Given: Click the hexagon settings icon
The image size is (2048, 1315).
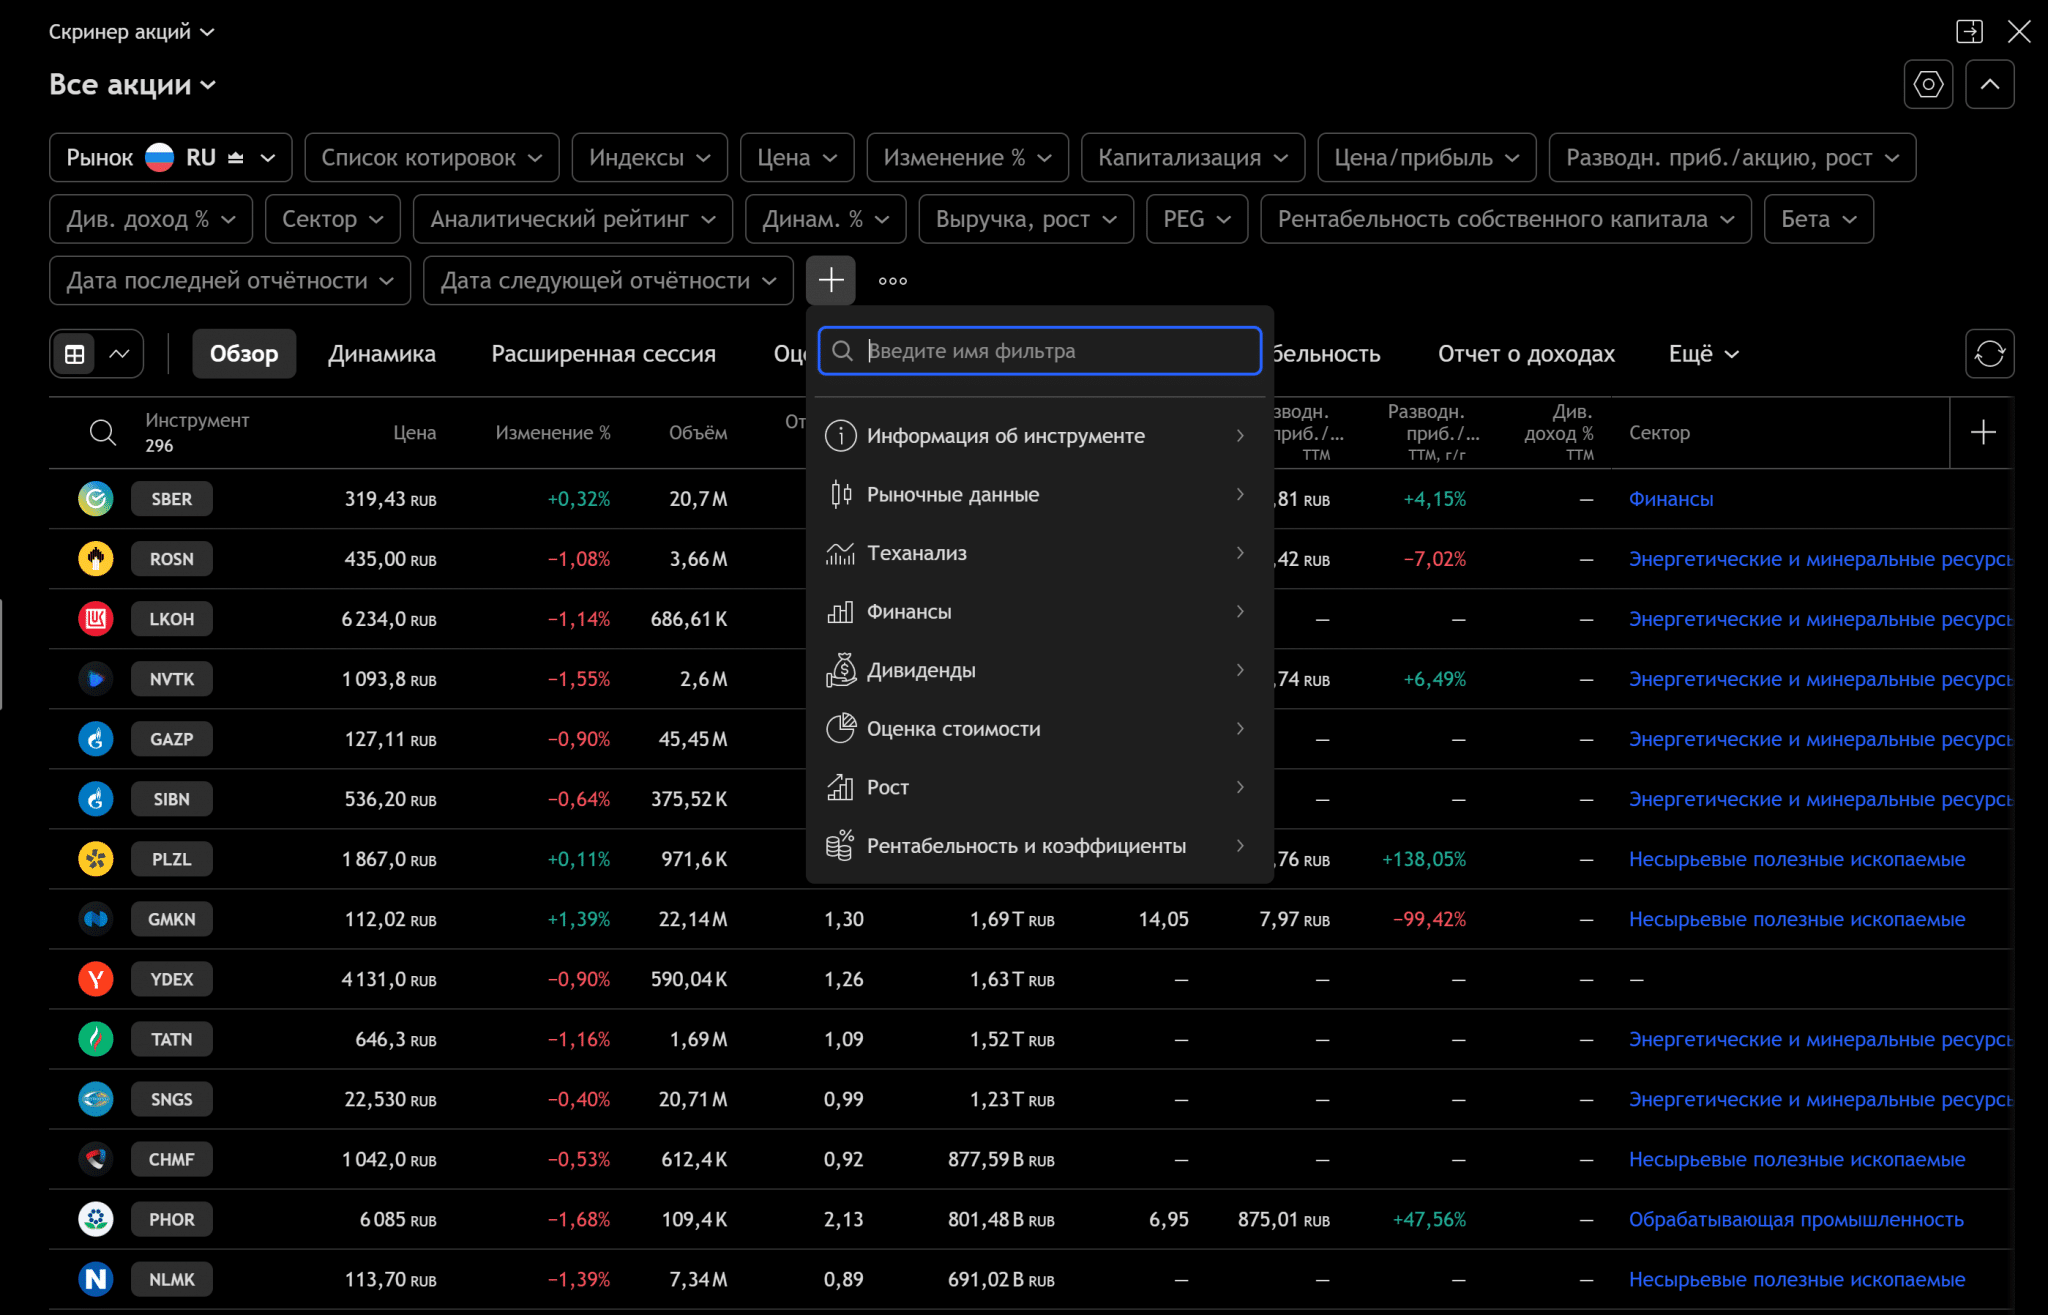Looking at the screenshot, I should click(1928, 85).
